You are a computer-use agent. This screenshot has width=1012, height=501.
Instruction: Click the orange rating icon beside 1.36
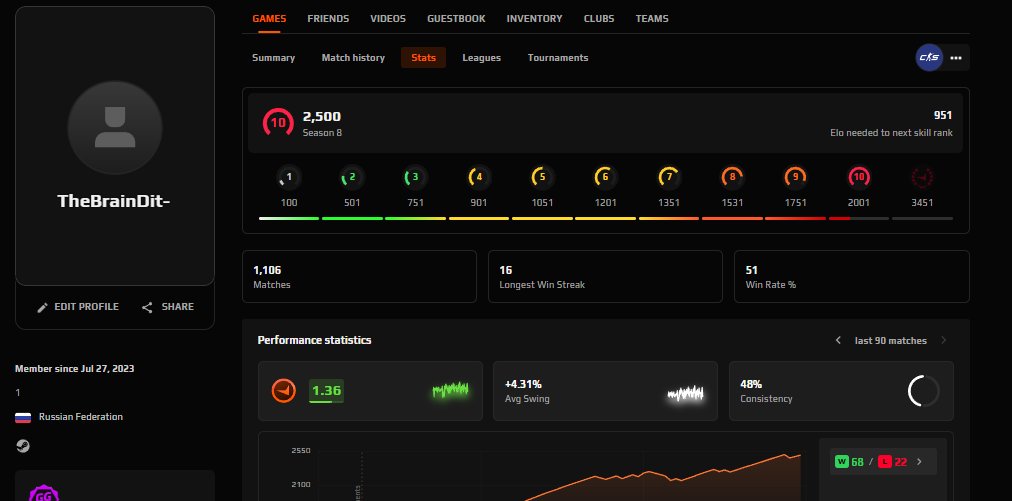point(284,391)
